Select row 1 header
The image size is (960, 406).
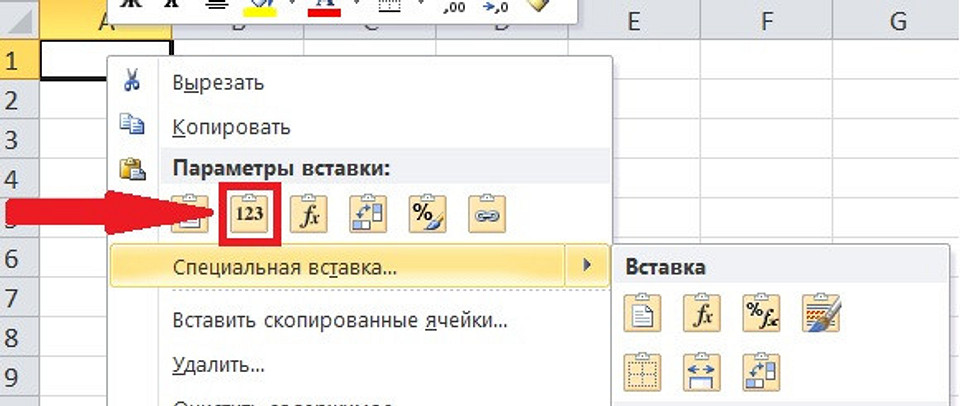[x=20, y=60]
